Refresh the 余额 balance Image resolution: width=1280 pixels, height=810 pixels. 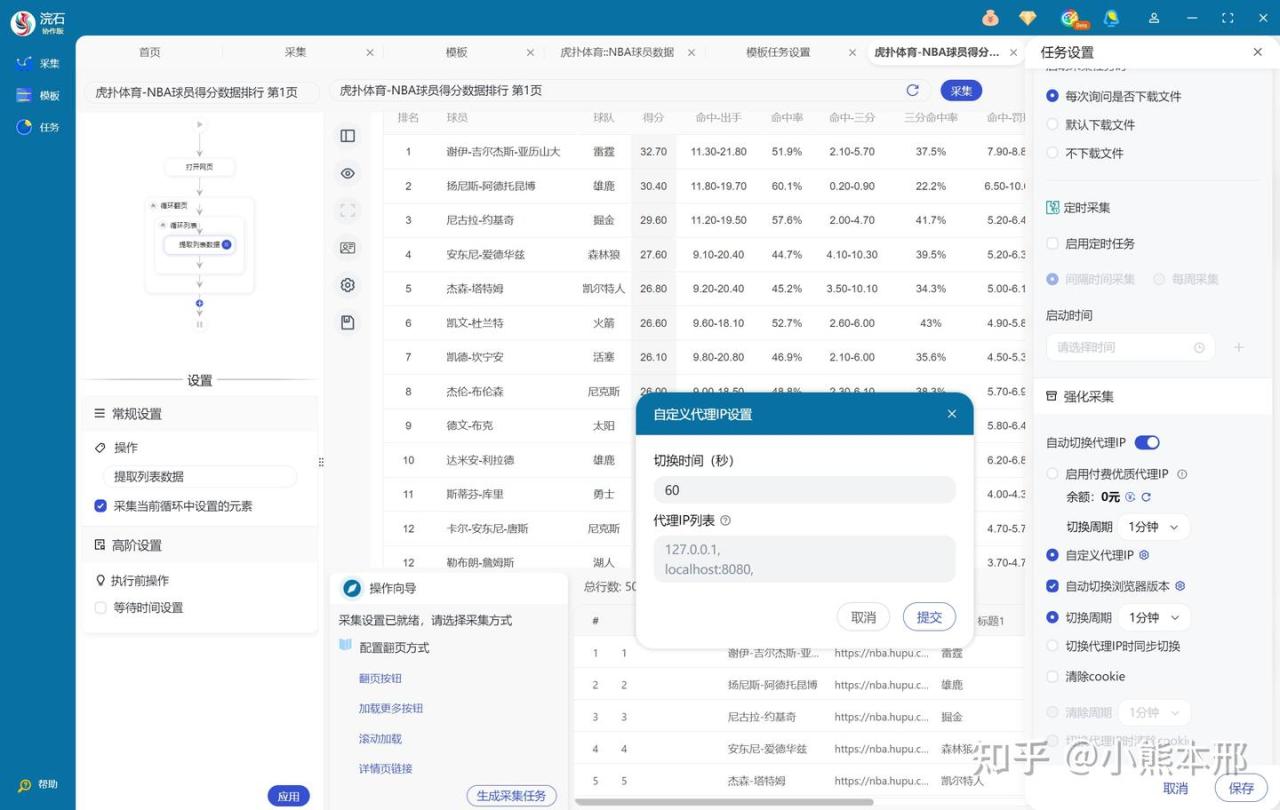tap(1146, 497)
